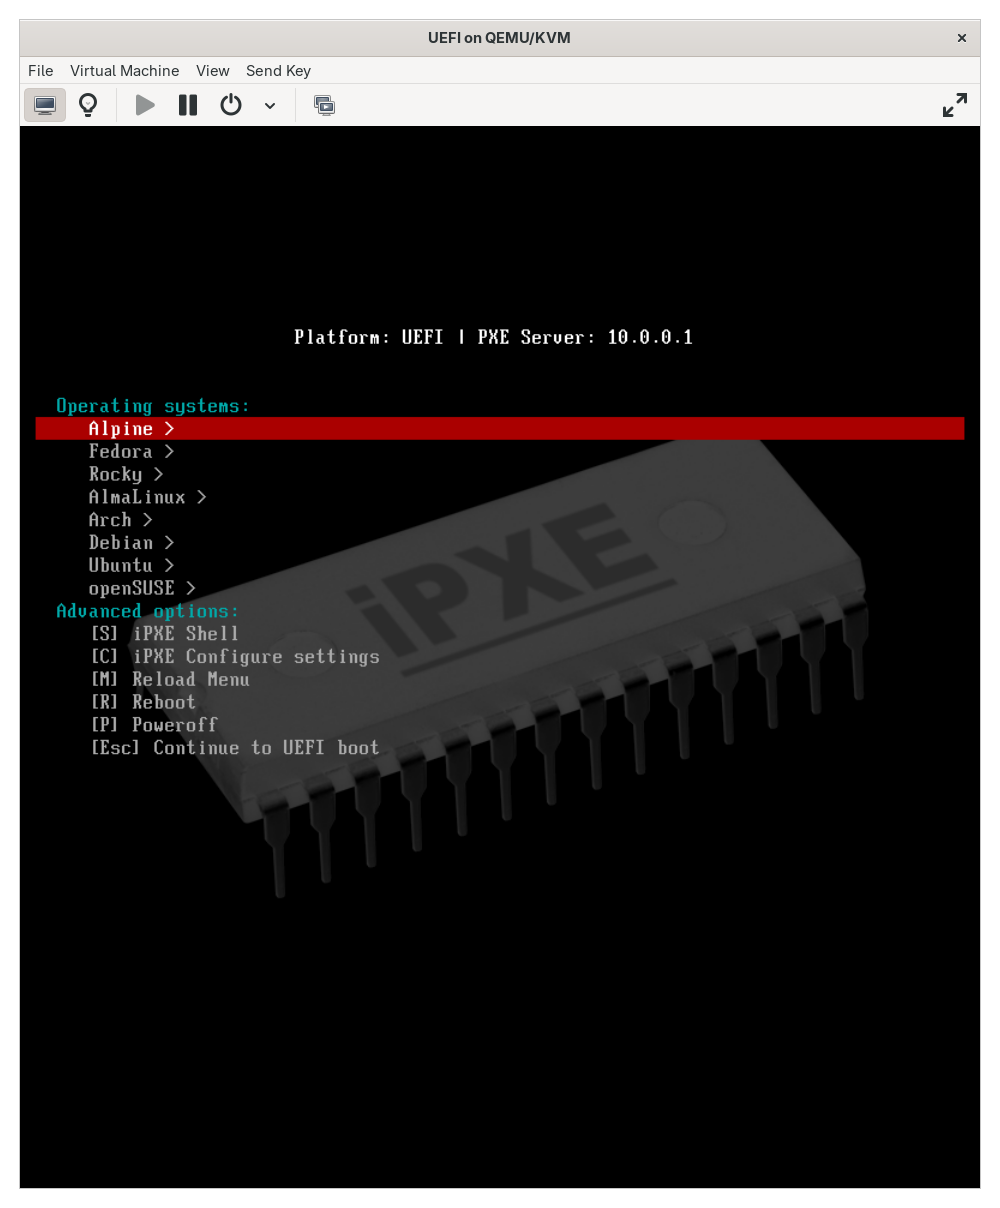The width and height of the screenshot is (1000, 1208).
Task: Expand the AlmaLinux submenu entry
Action: (148, 497)
